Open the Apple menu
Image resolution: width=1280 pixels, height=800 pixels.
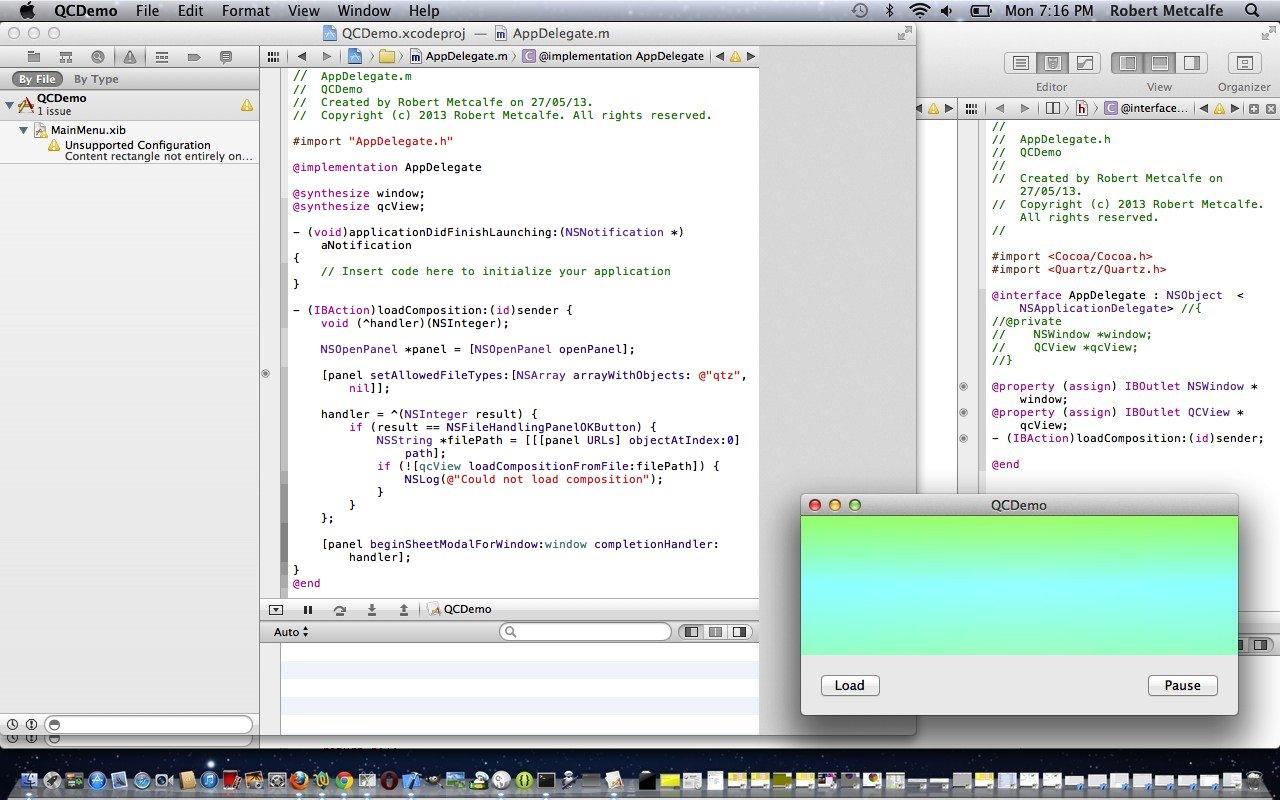[x=27, y=11]
